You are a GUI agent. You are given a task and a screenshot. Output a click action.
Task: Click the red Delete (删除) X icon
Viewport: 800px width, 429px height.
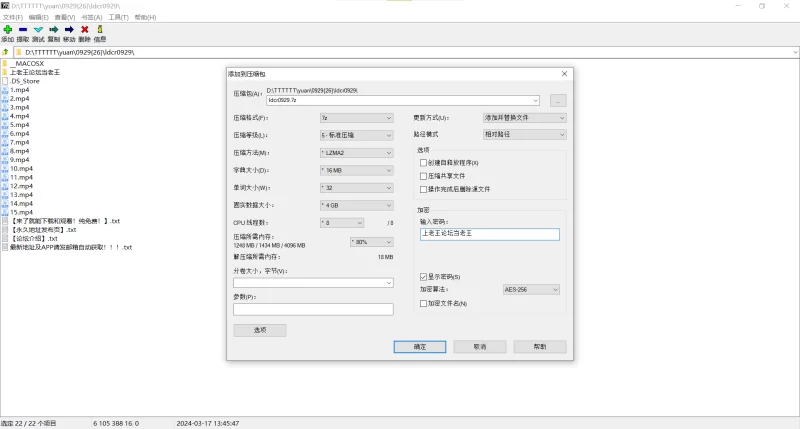(84, 30)
